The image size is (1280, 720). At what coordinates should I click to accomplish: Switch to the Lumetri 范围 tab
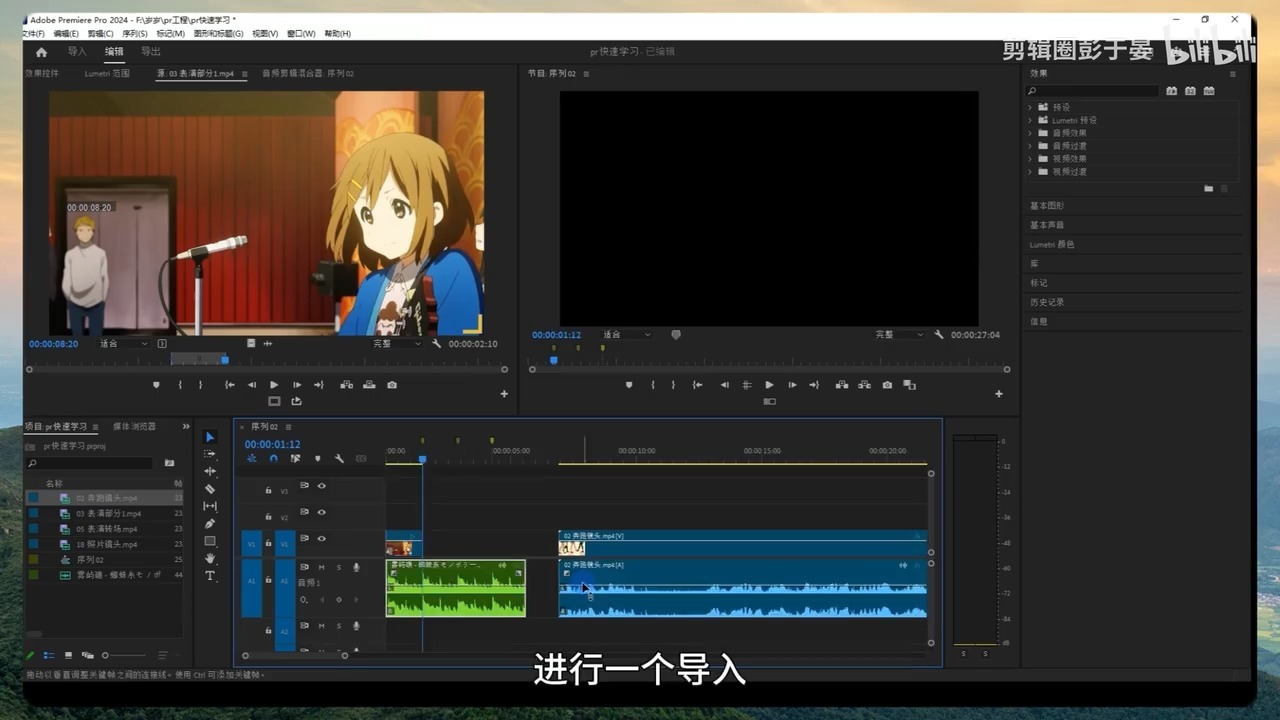pos(107,73)
